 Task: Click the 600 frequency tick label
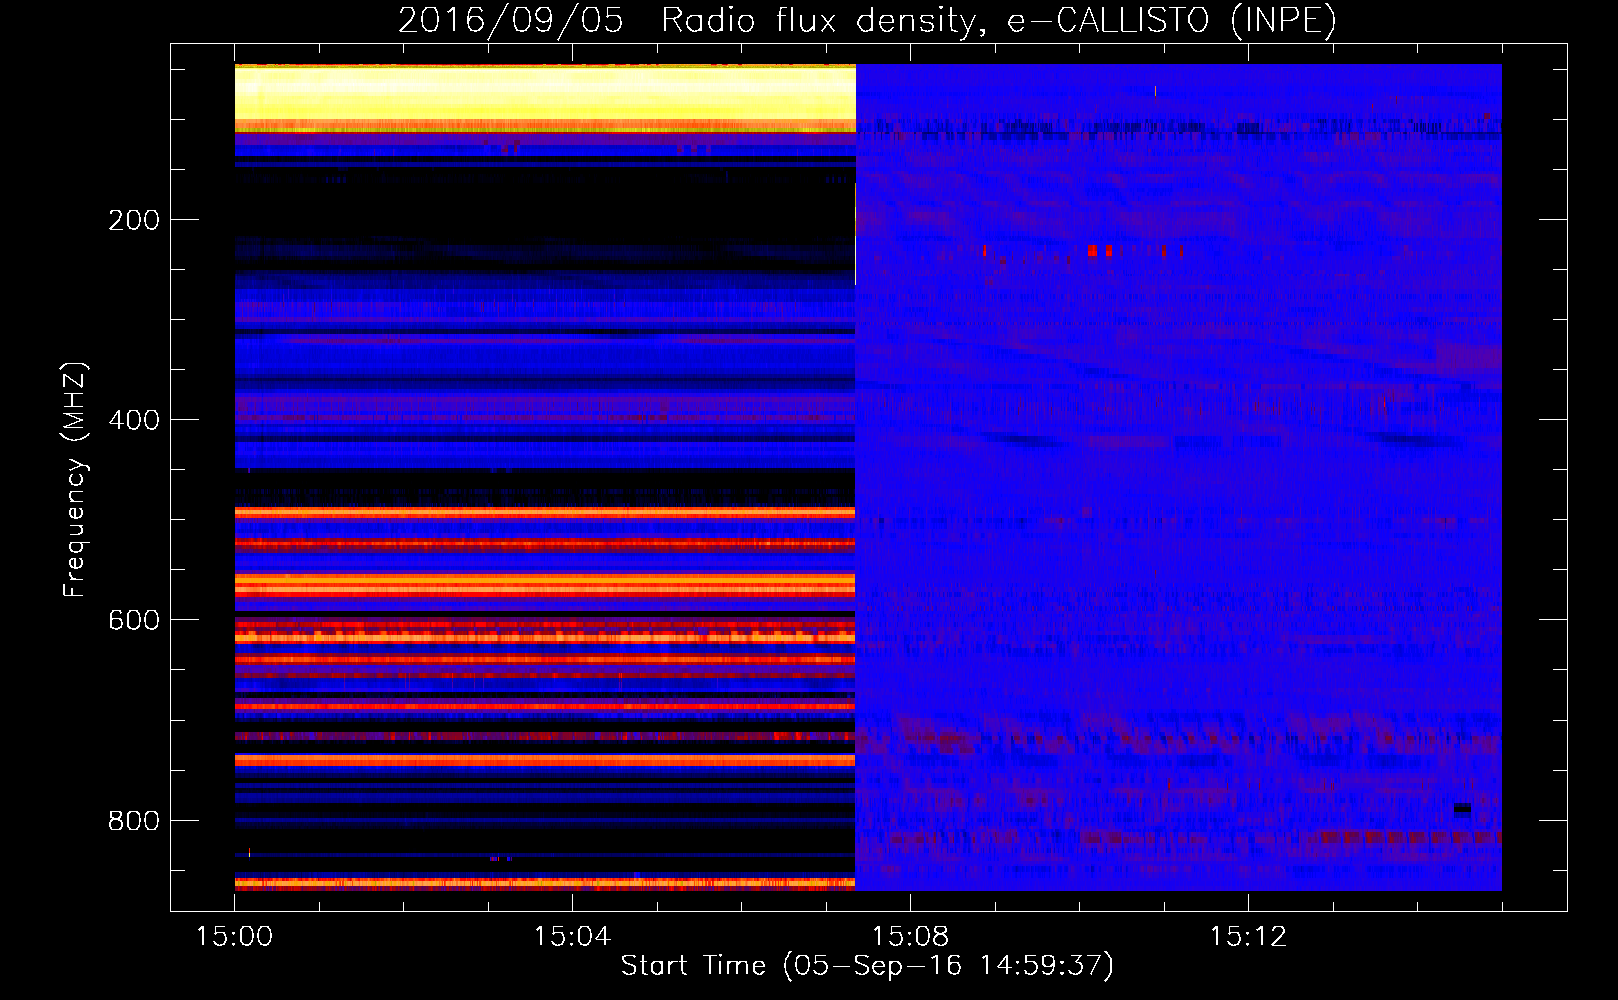(134, 620)
